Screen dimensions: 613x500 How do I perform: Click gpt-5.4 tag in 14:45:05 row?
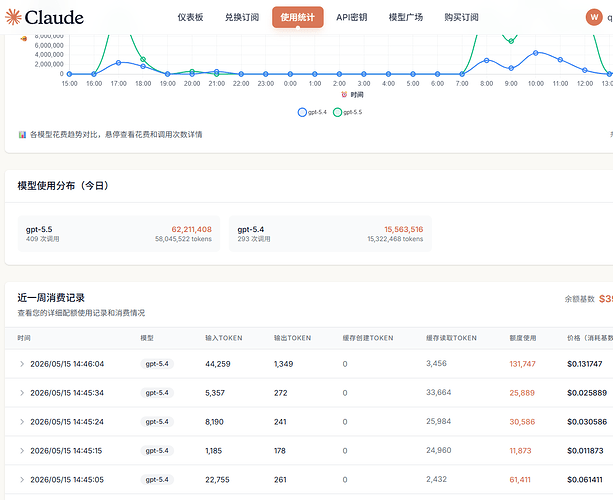(x=157, y=480)
